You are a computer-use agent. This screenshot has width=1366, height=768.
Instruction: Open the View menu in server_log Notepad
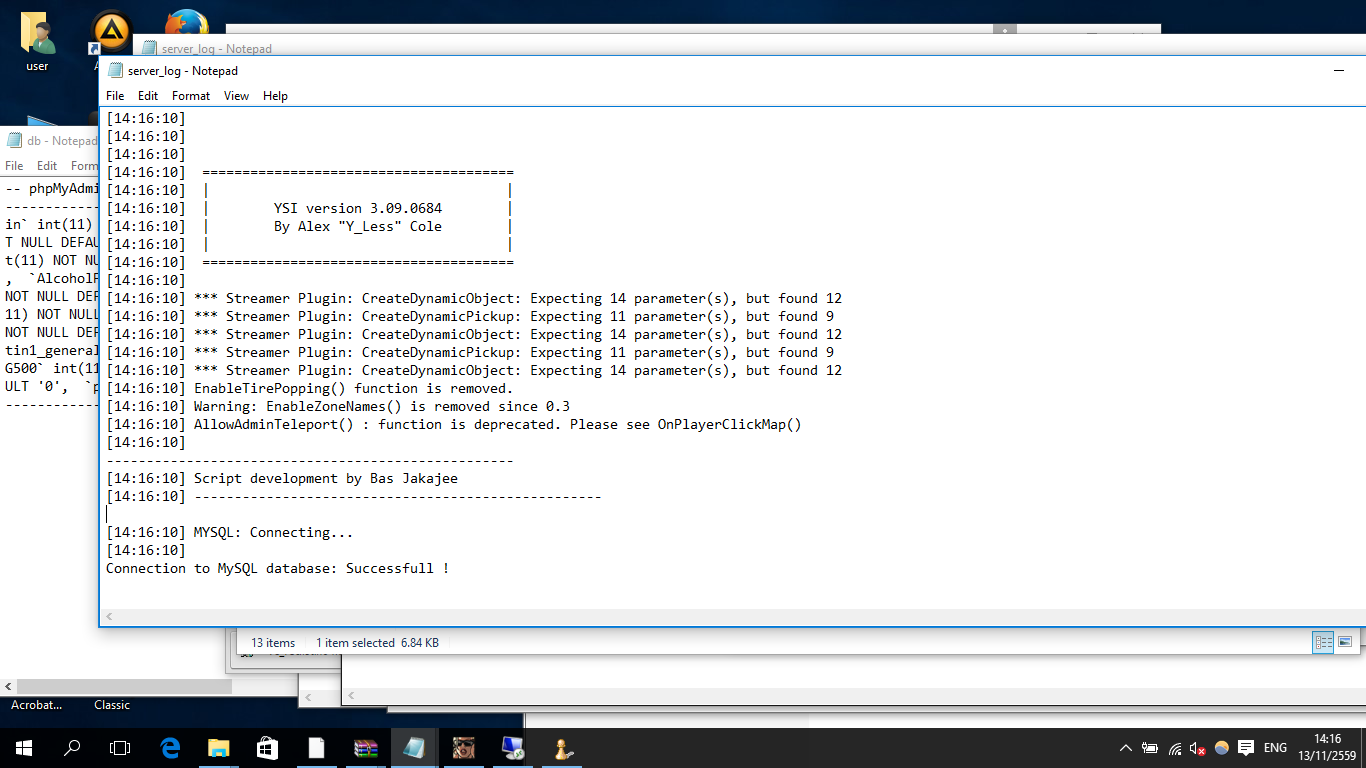[x=236, y=96]
